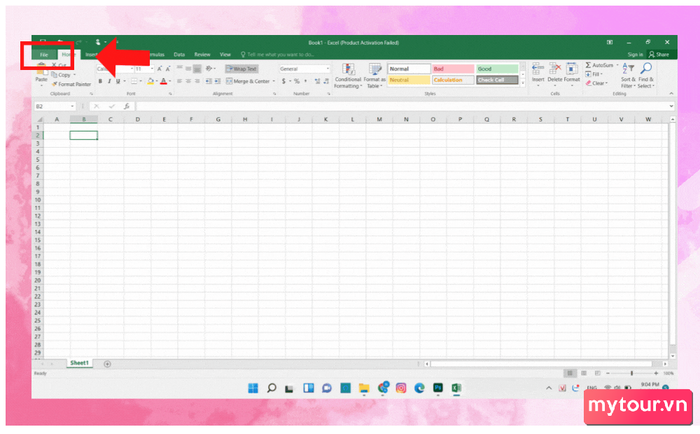This screenshot has height=434, width=700.
Task: Click the Middle Align icon
Action: pos(188,69)
